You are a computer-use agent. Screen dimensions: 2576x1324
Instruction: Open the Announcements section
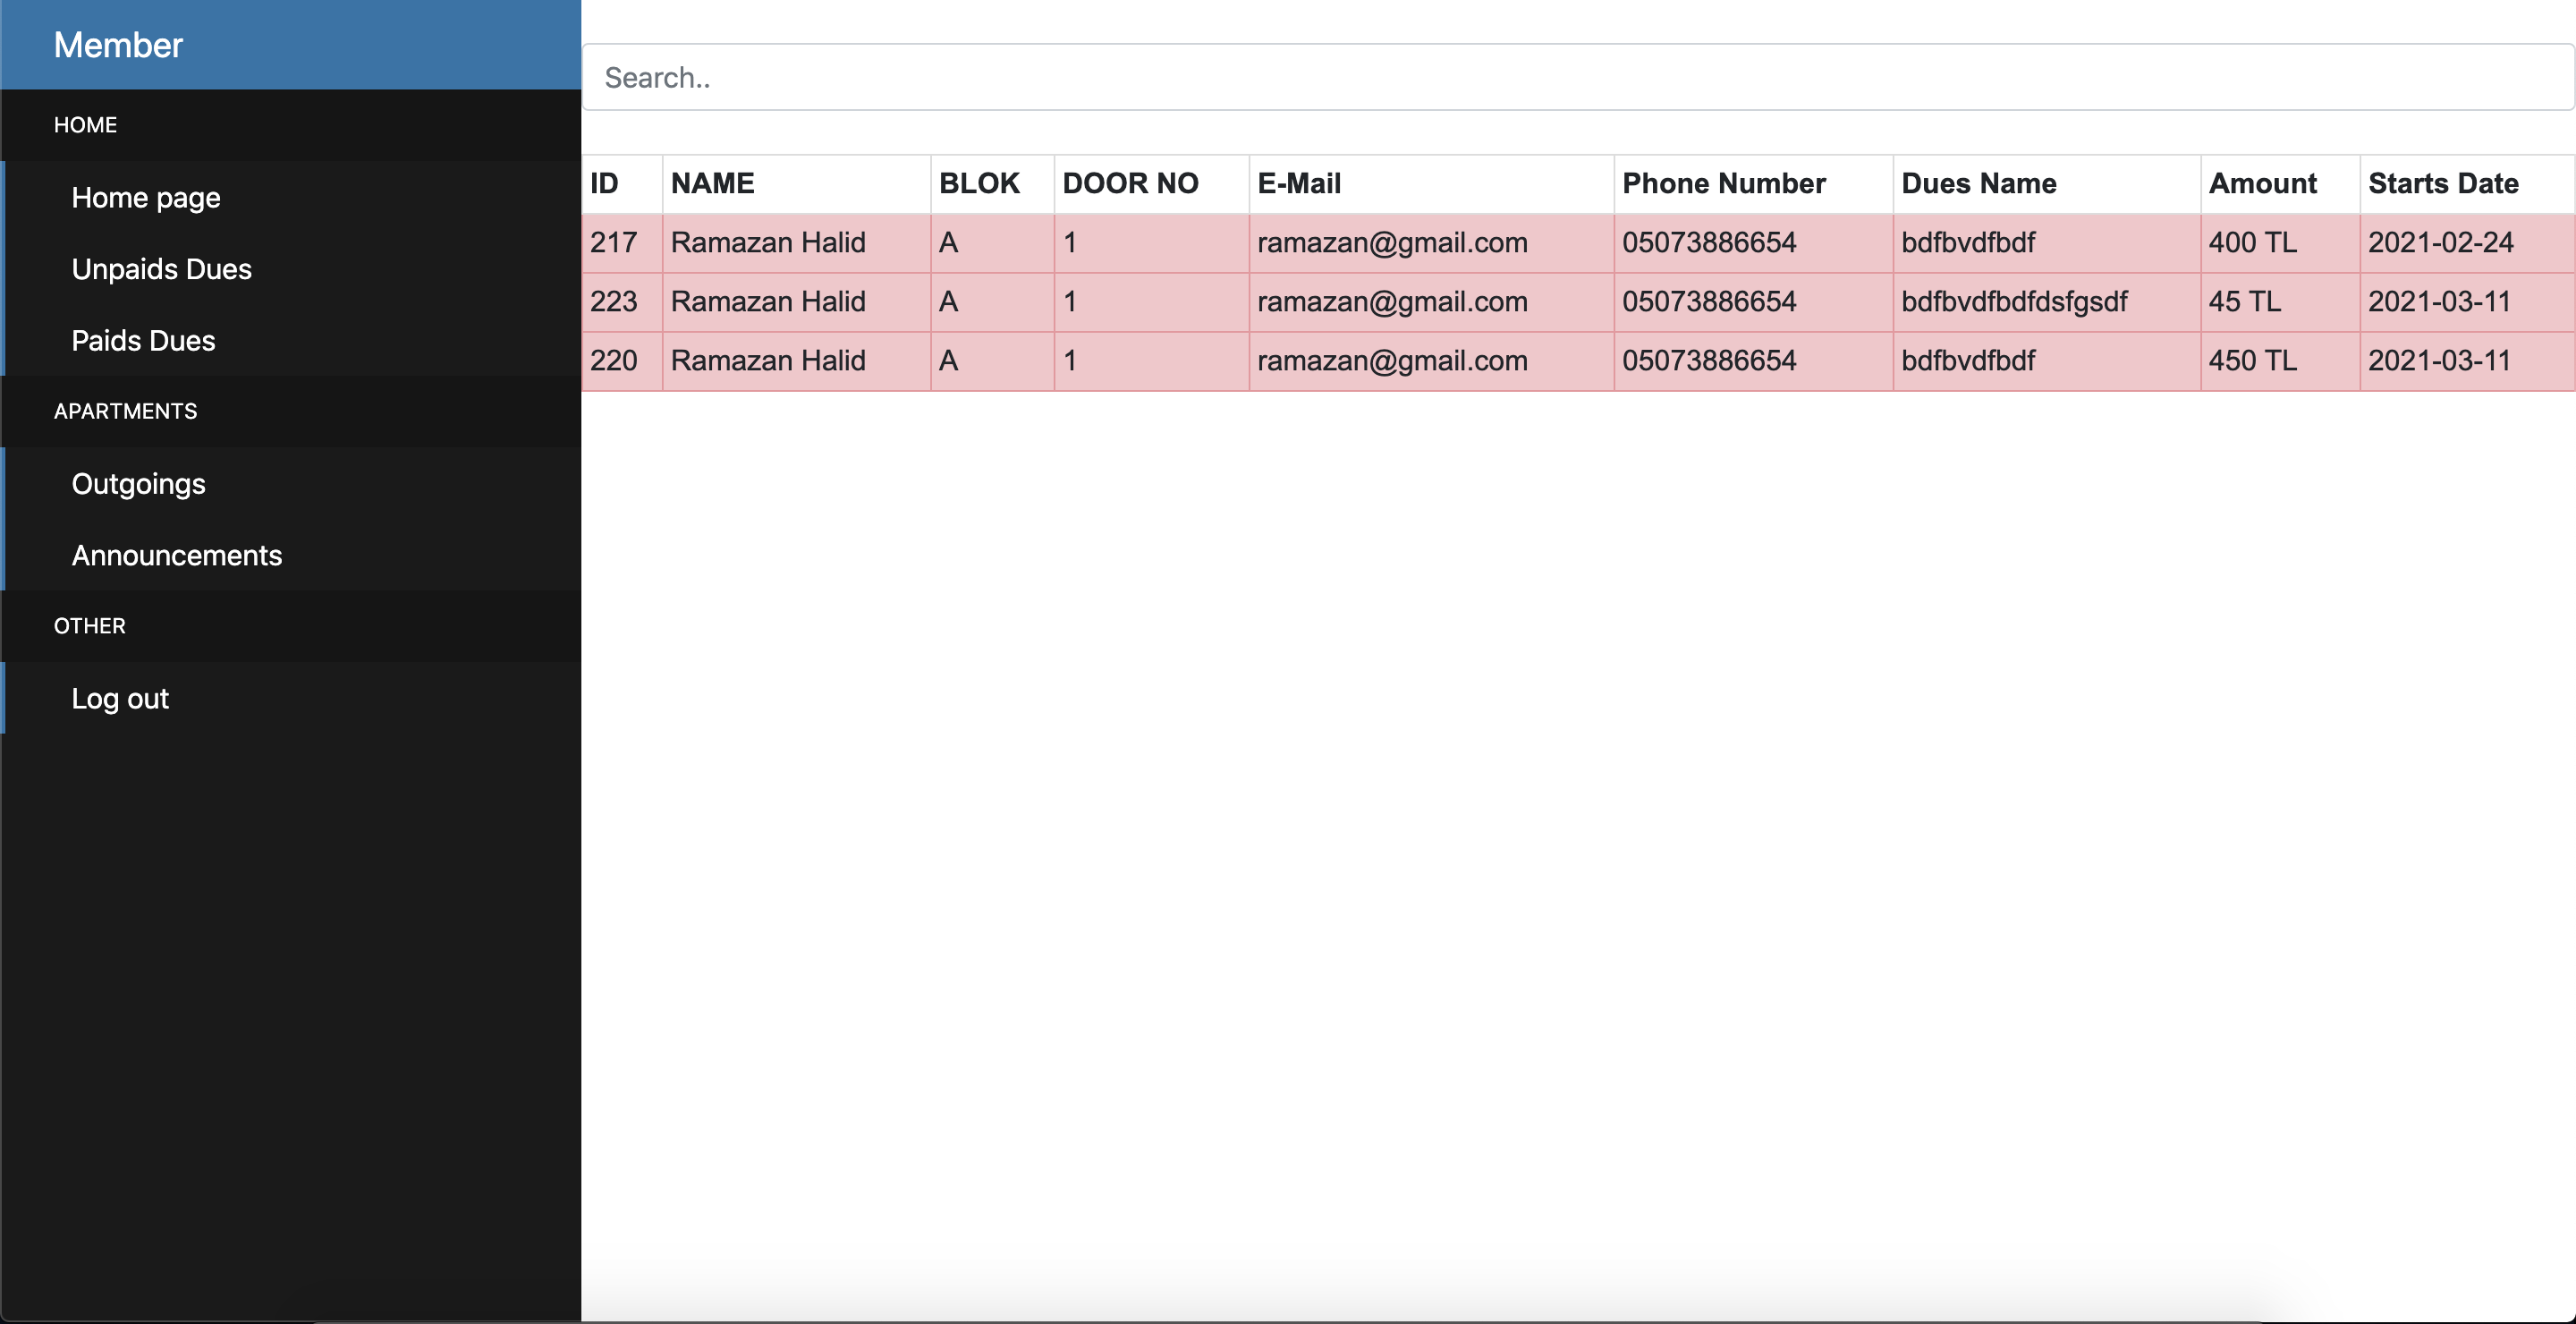[176, 555]
